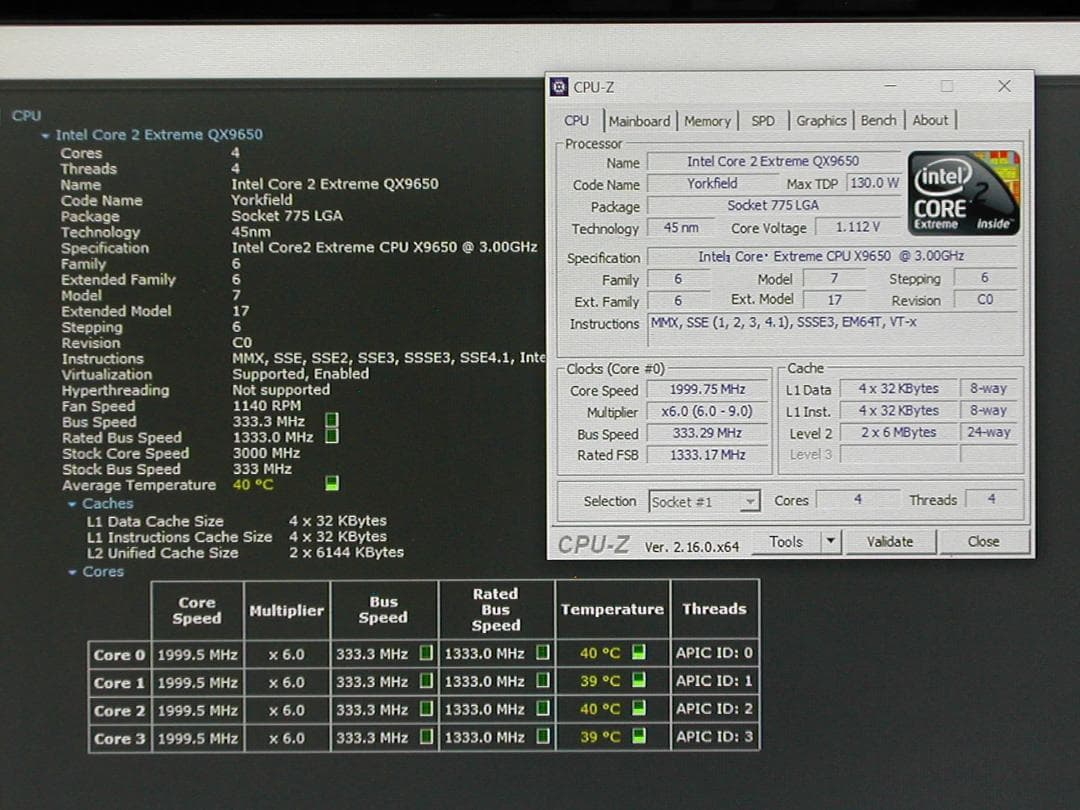Click Core 0's Rated Bus Speed status indicator
Screen dimensions: 1080x810
[x=542, y=653]
